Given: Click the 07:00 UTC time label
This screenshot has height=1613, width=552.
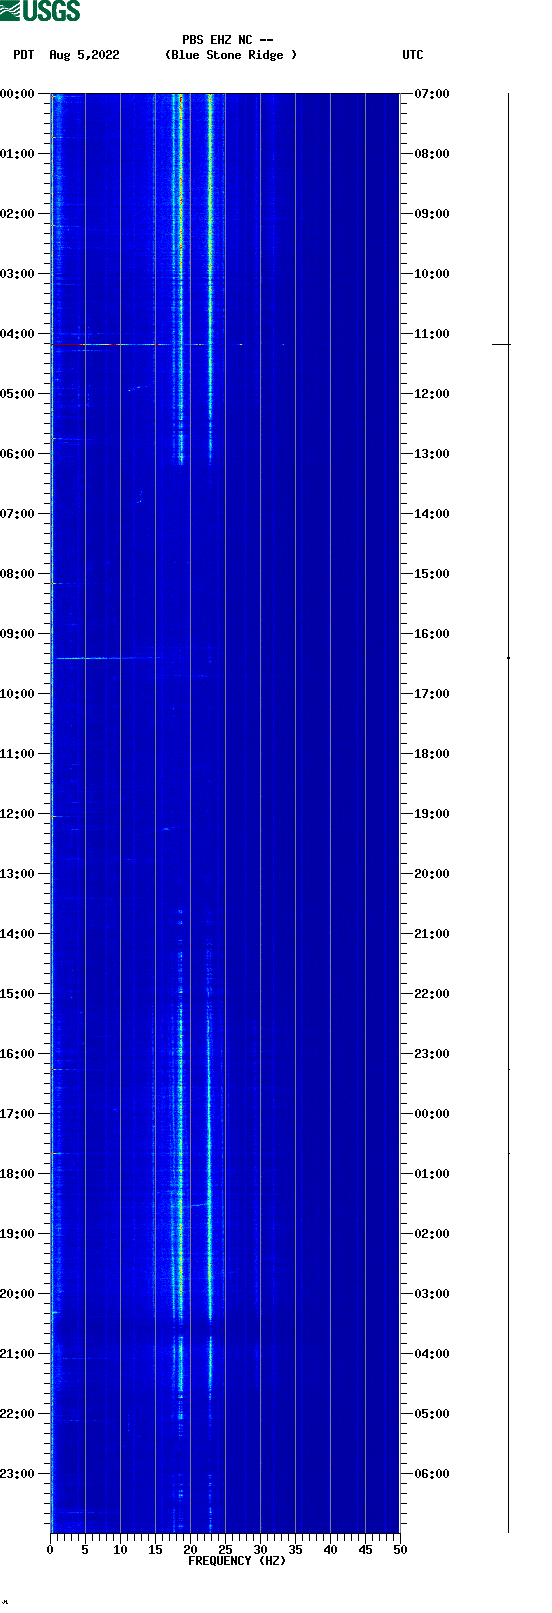Looking at the screenshot, I should coord(432,94).
